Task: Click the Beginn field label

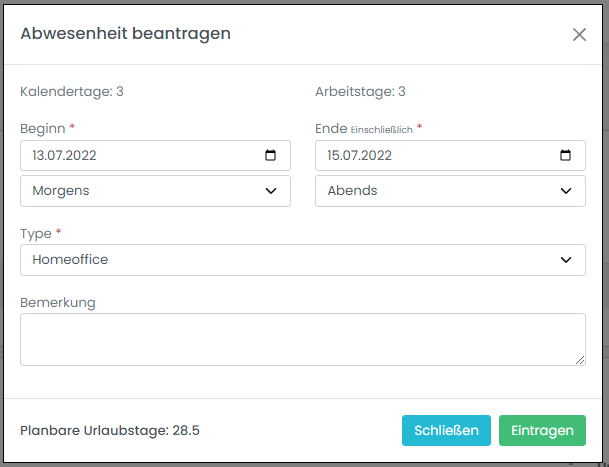Action: pos(41,129)
